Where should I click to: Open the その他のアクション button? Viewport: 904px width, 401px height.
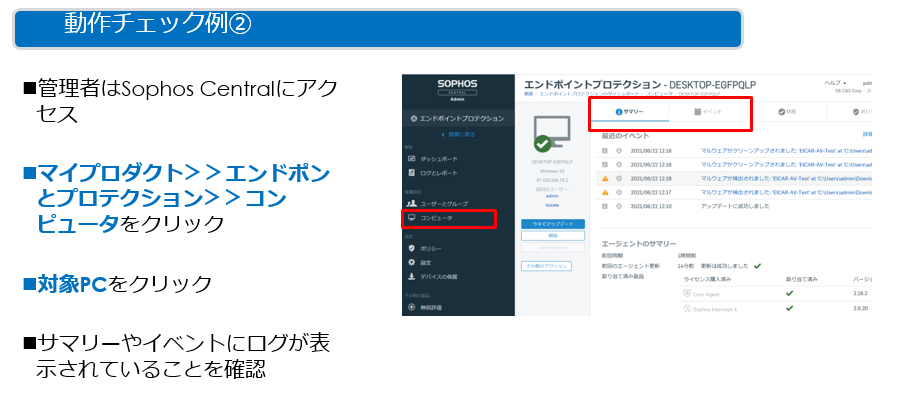coord(546,266)
